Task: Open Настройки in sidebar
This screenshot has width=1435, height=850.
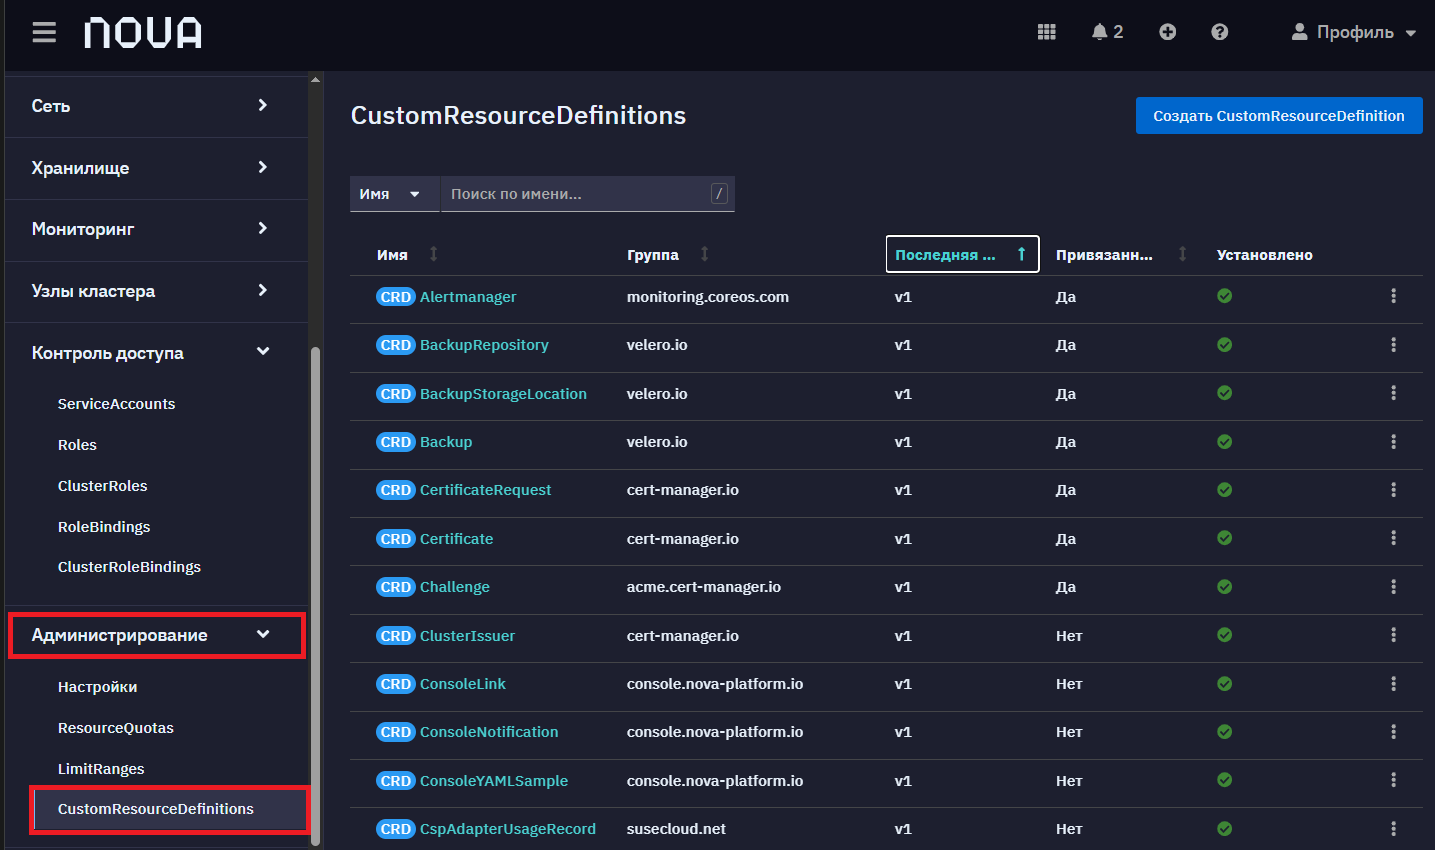Action: pyautogui.click(x=97, y=687)
